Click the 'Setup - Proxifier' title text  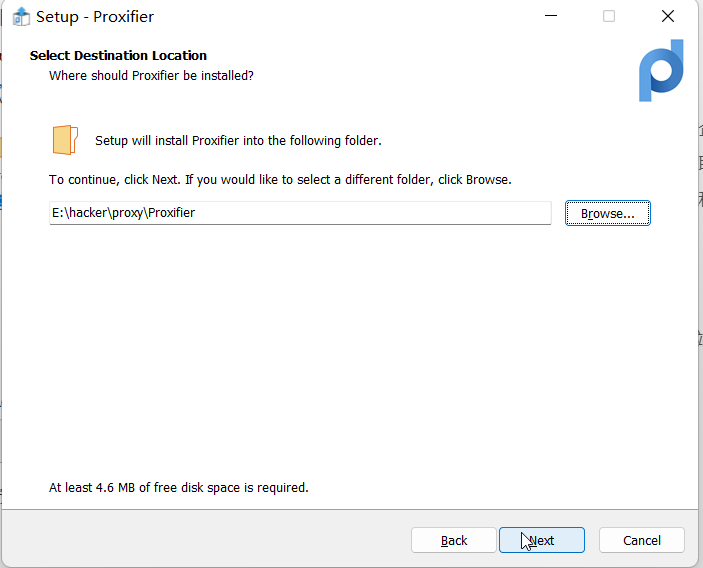pyautogui.click(x=95, y=17)
